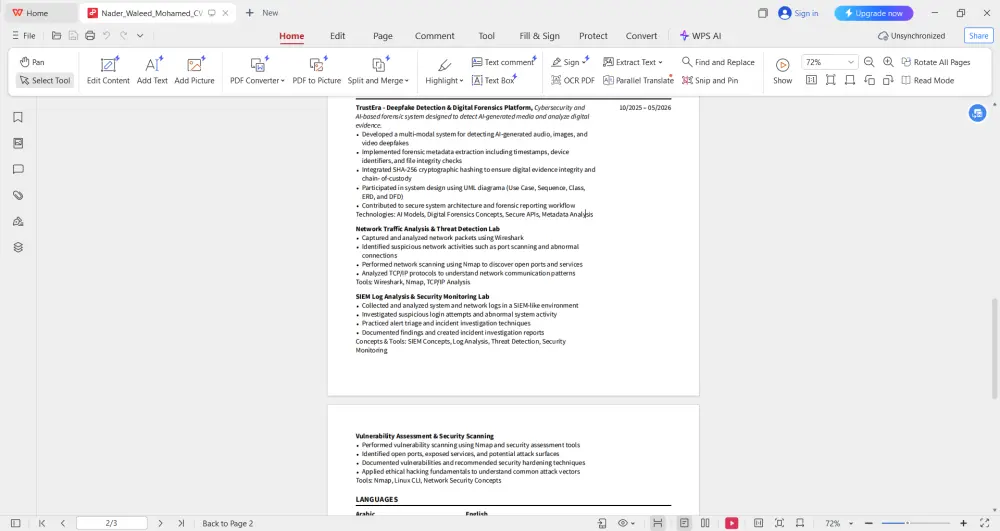Toggle the navigation pane icon at bottom left

coord(16,523)
